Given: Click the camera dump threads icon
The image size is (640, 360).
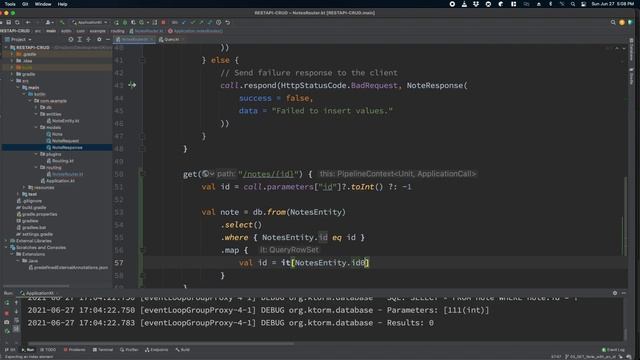Looking at the screenshot, I should click(7, 322).
